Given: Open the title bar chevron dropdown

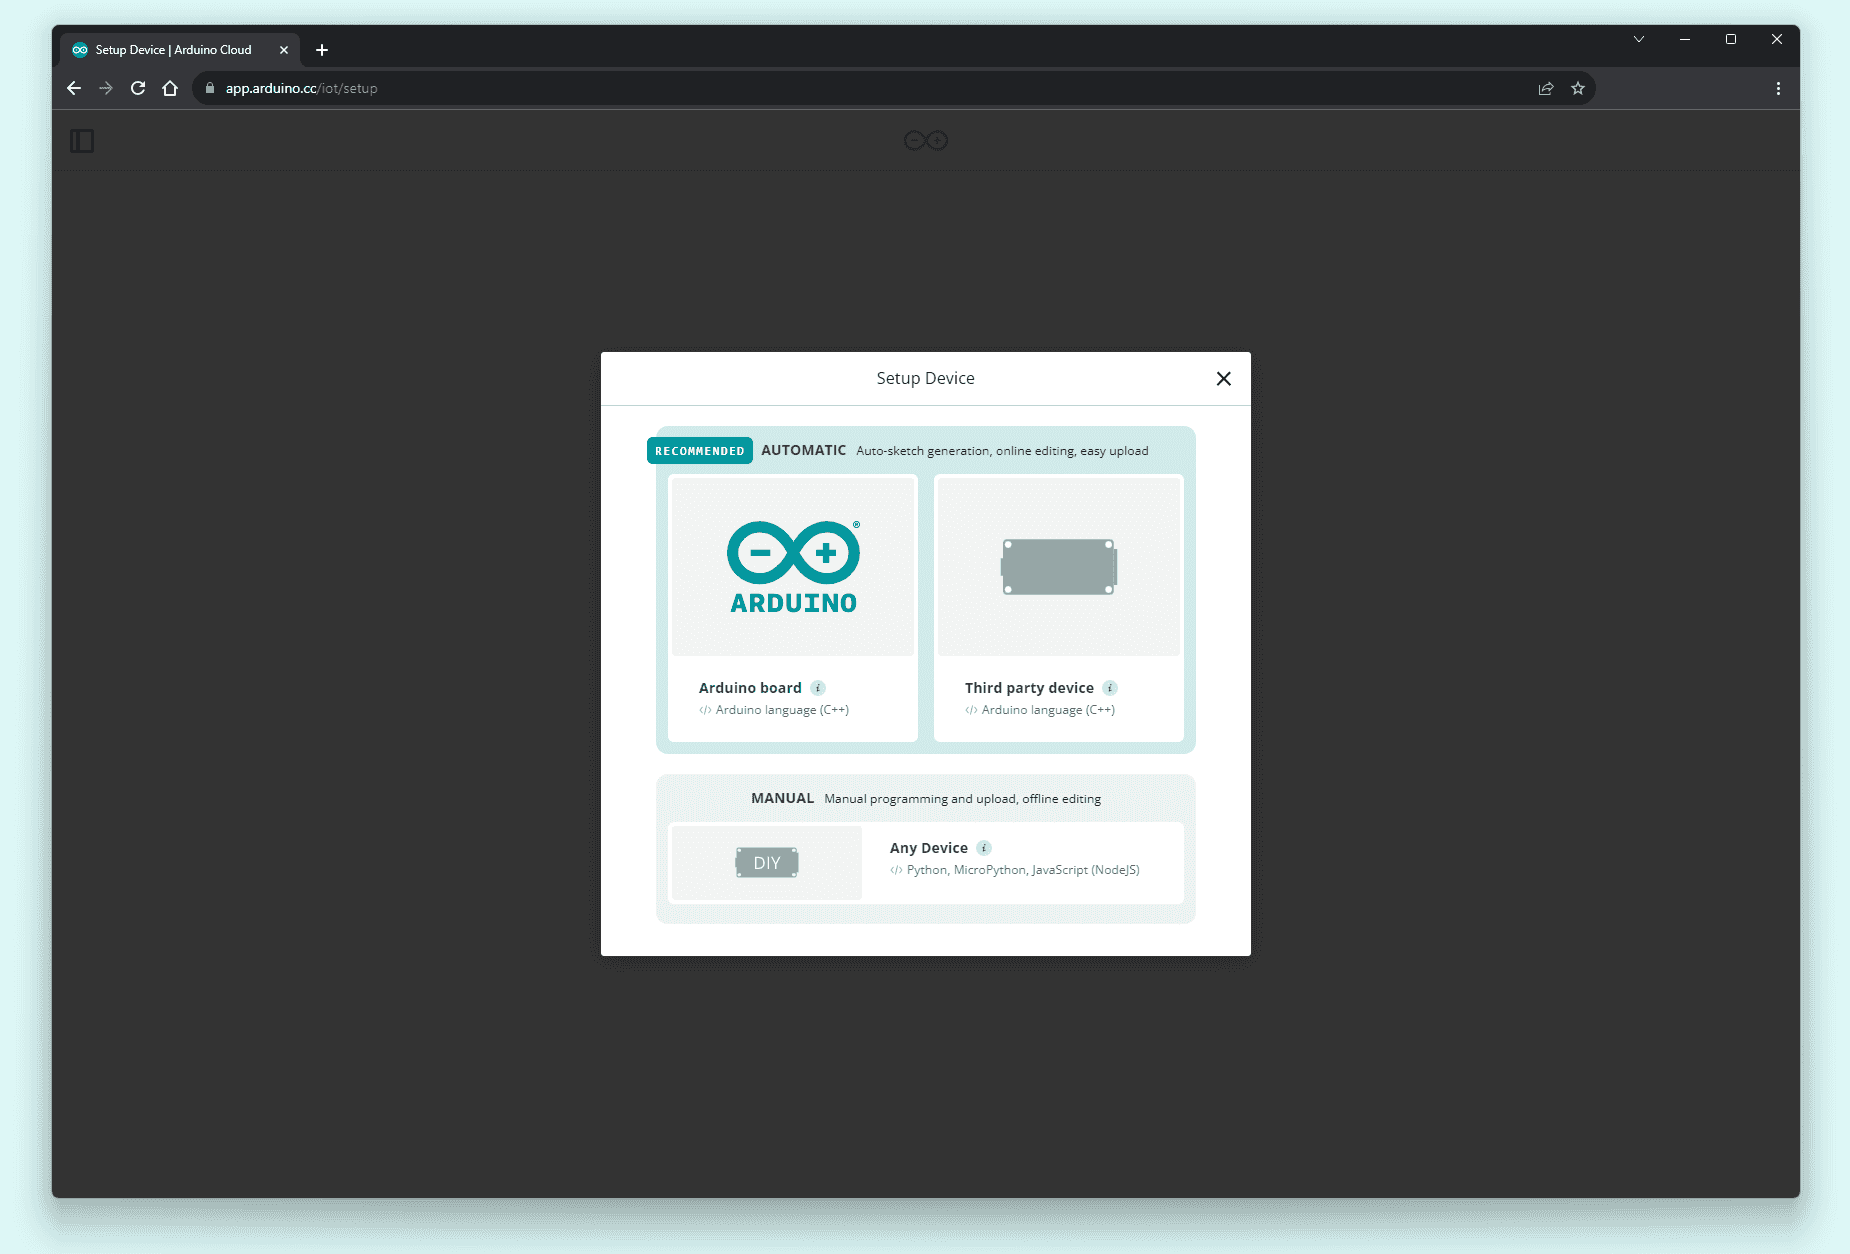Looking at the screenshot, I should (1638, 39).
